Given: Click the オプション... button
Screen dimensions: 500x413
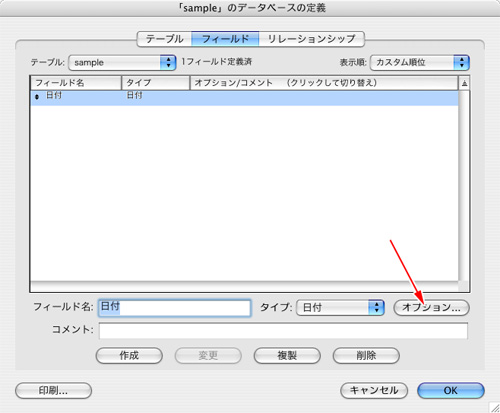Looking at the screenshot, I should coord(431,307).
